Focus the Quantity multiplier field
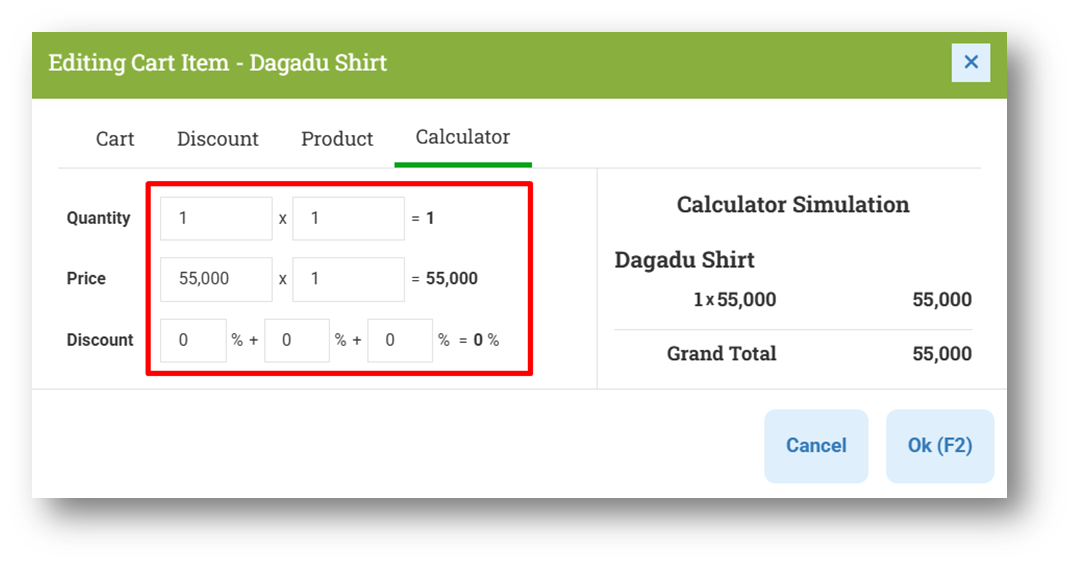 (349, 218)
